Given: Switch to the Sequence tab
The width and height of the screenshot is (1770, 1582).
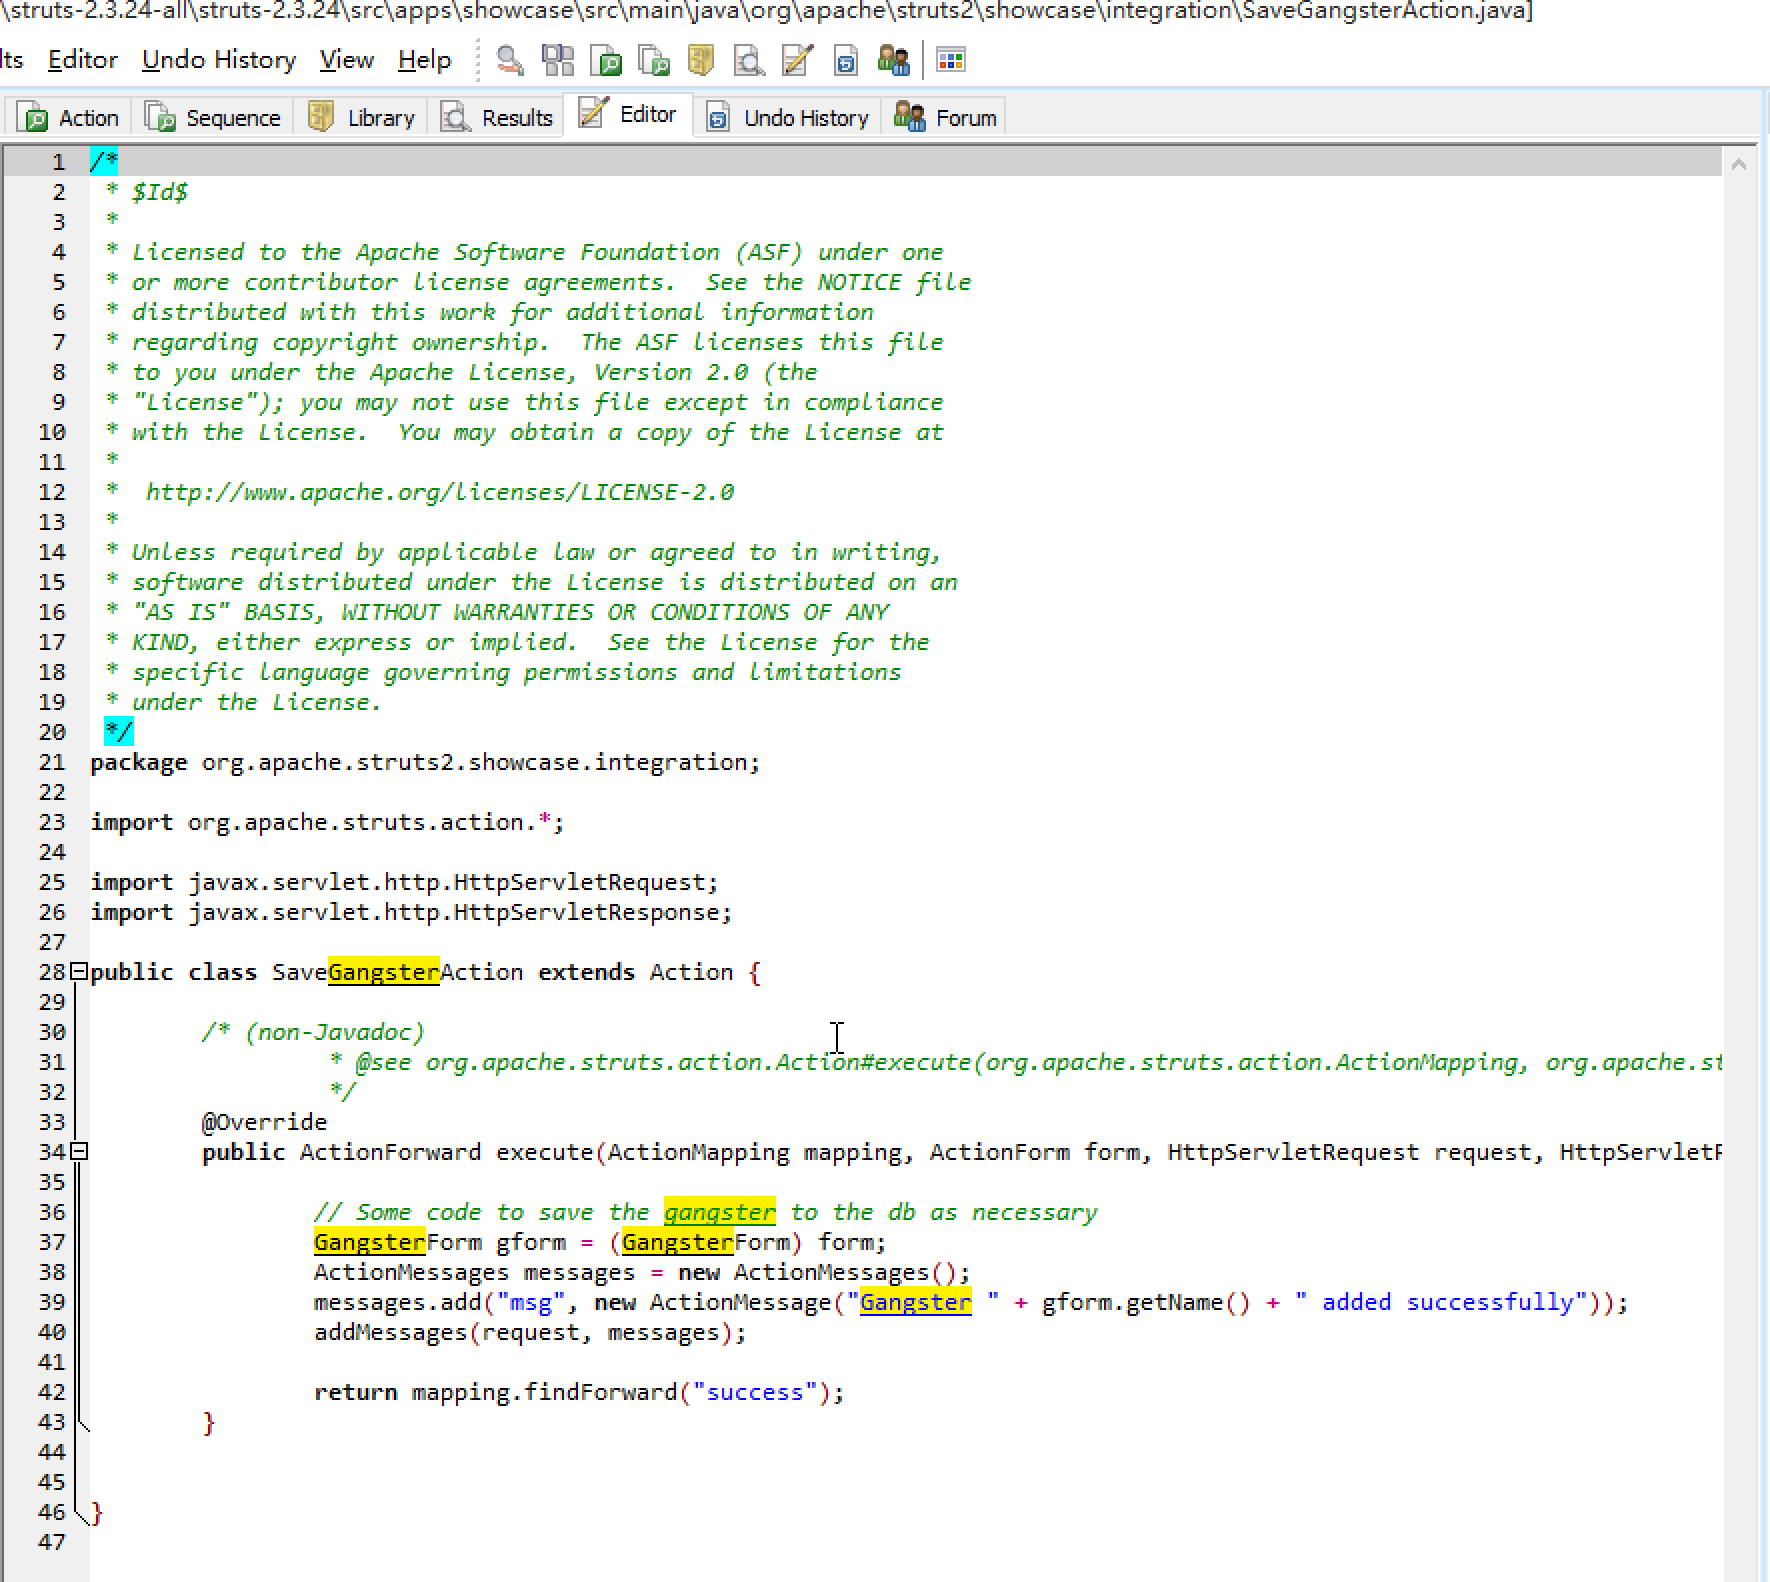Looking at the screenshot, I should 213,118.
